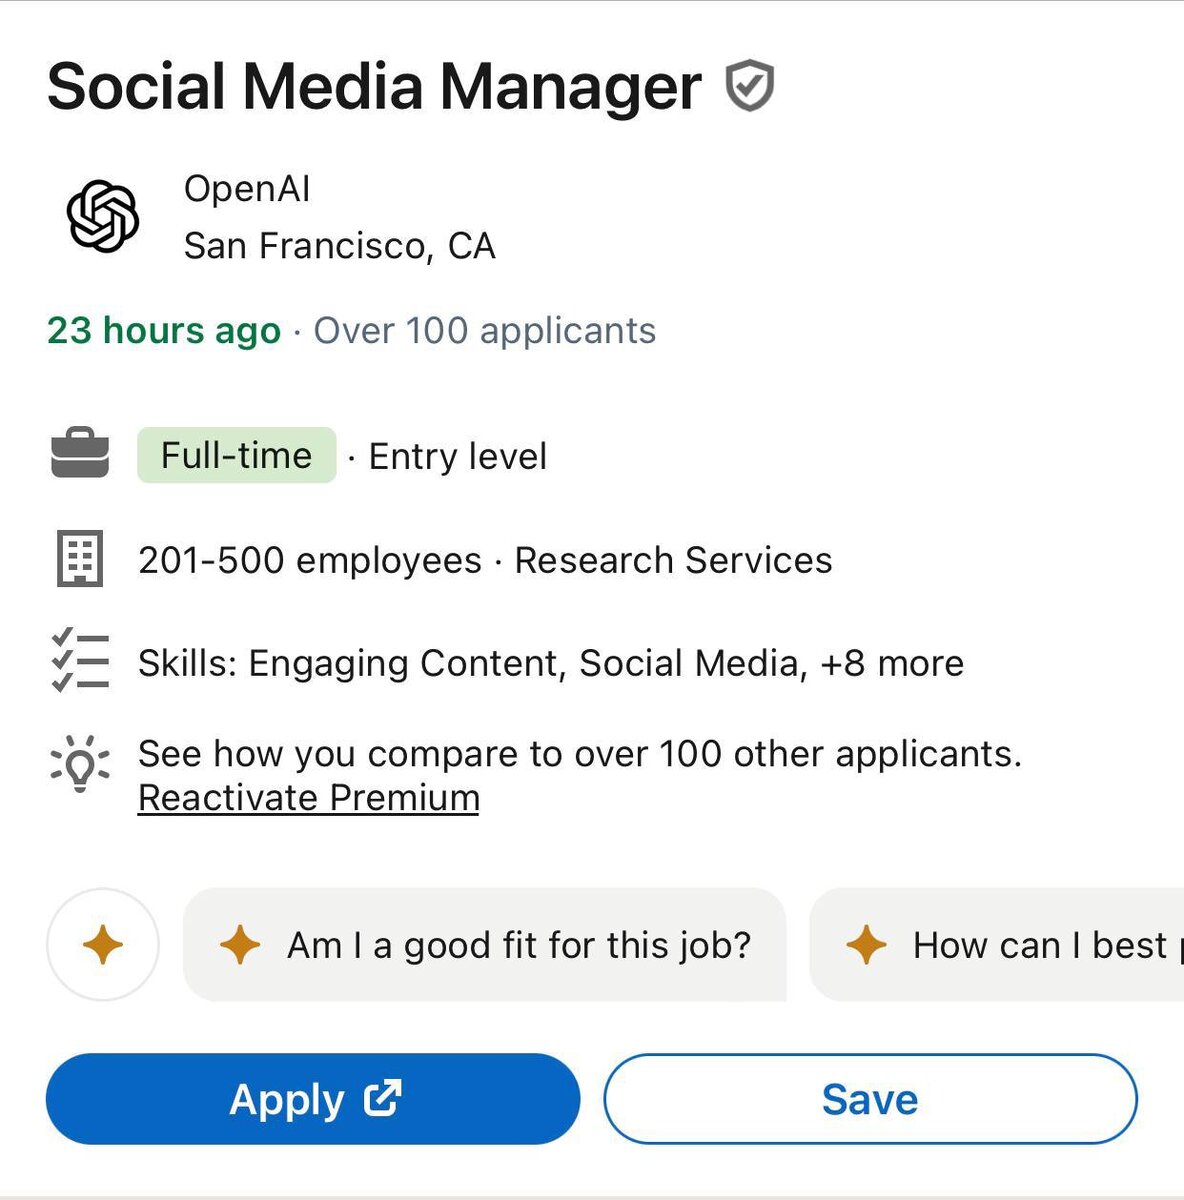Ask "Am I a good fit for this job?"

(x=485, y=945)
